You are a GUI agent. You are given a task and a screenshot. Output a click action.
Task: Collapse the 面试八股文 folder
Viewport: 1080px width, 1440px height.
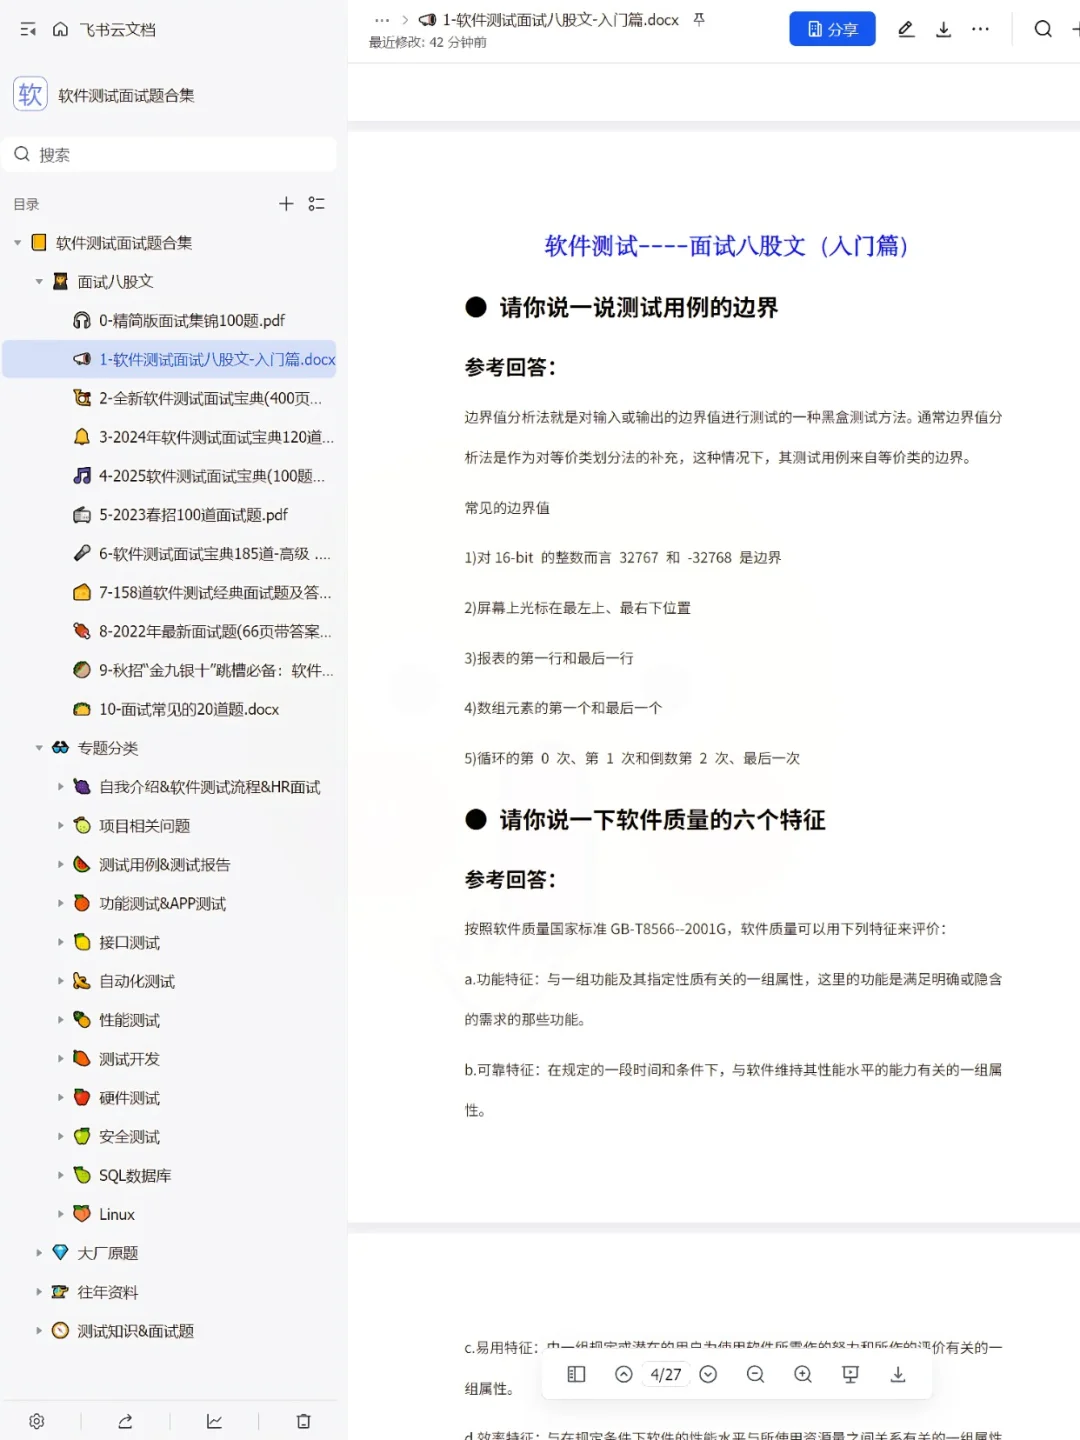(39, 281)
